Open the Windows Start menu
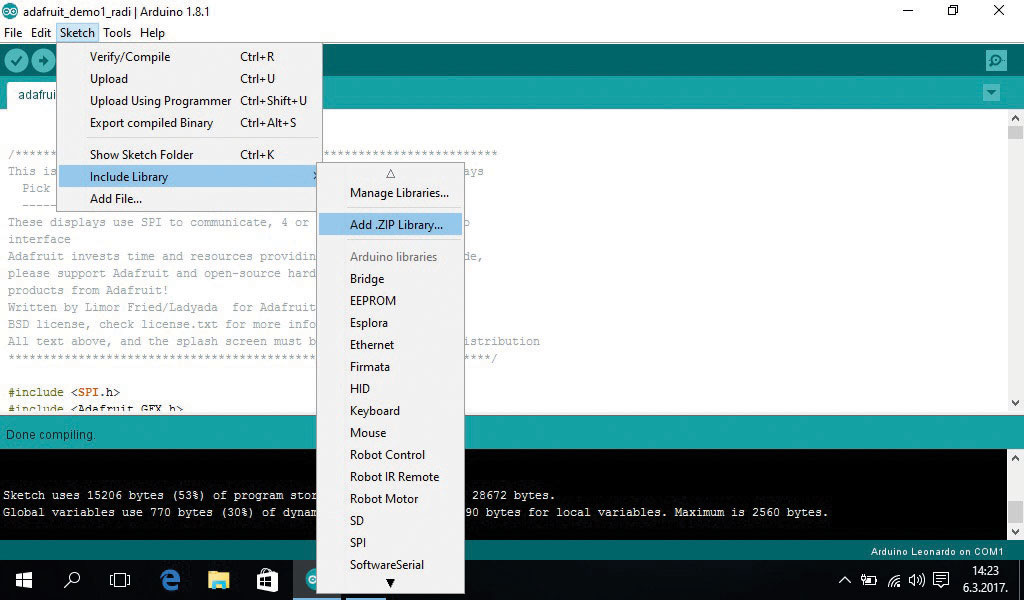 point(23,579)
